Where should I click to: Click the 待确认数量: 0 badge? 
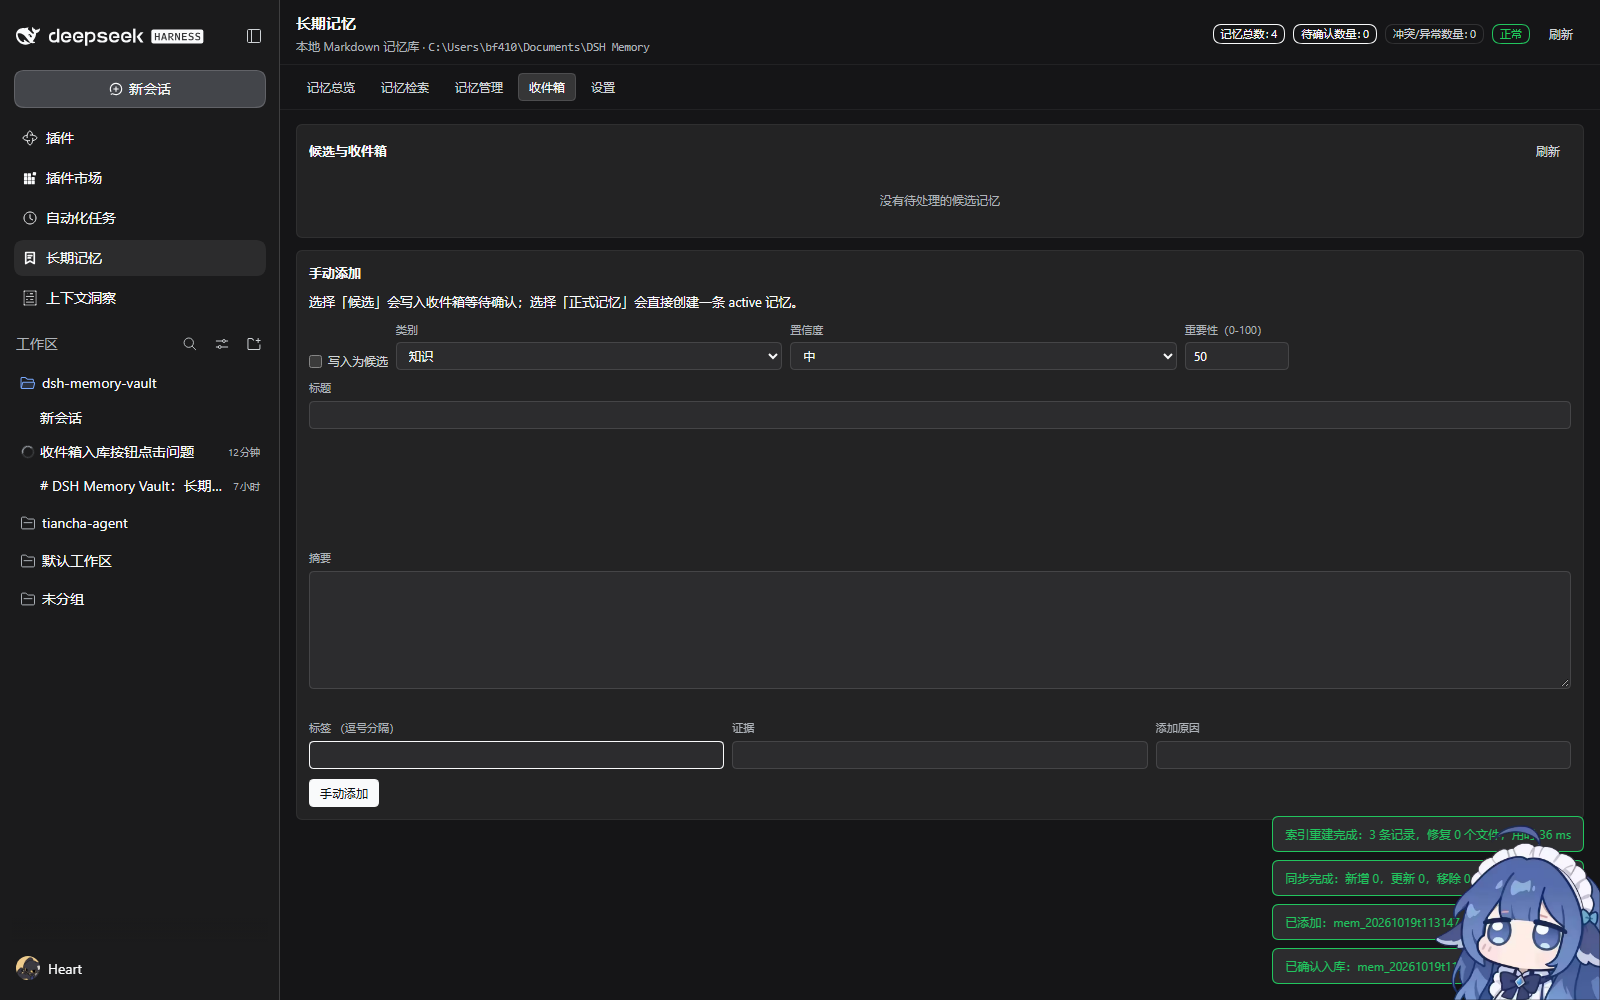(1335, 34)
